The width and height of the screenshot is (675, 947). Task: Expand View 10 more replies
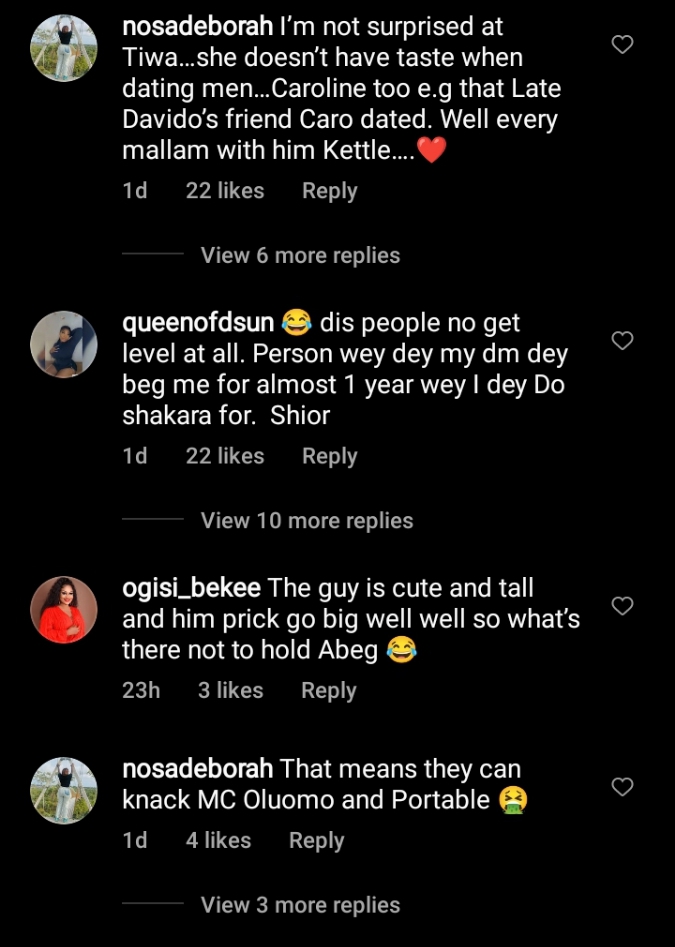click(306, 520)
